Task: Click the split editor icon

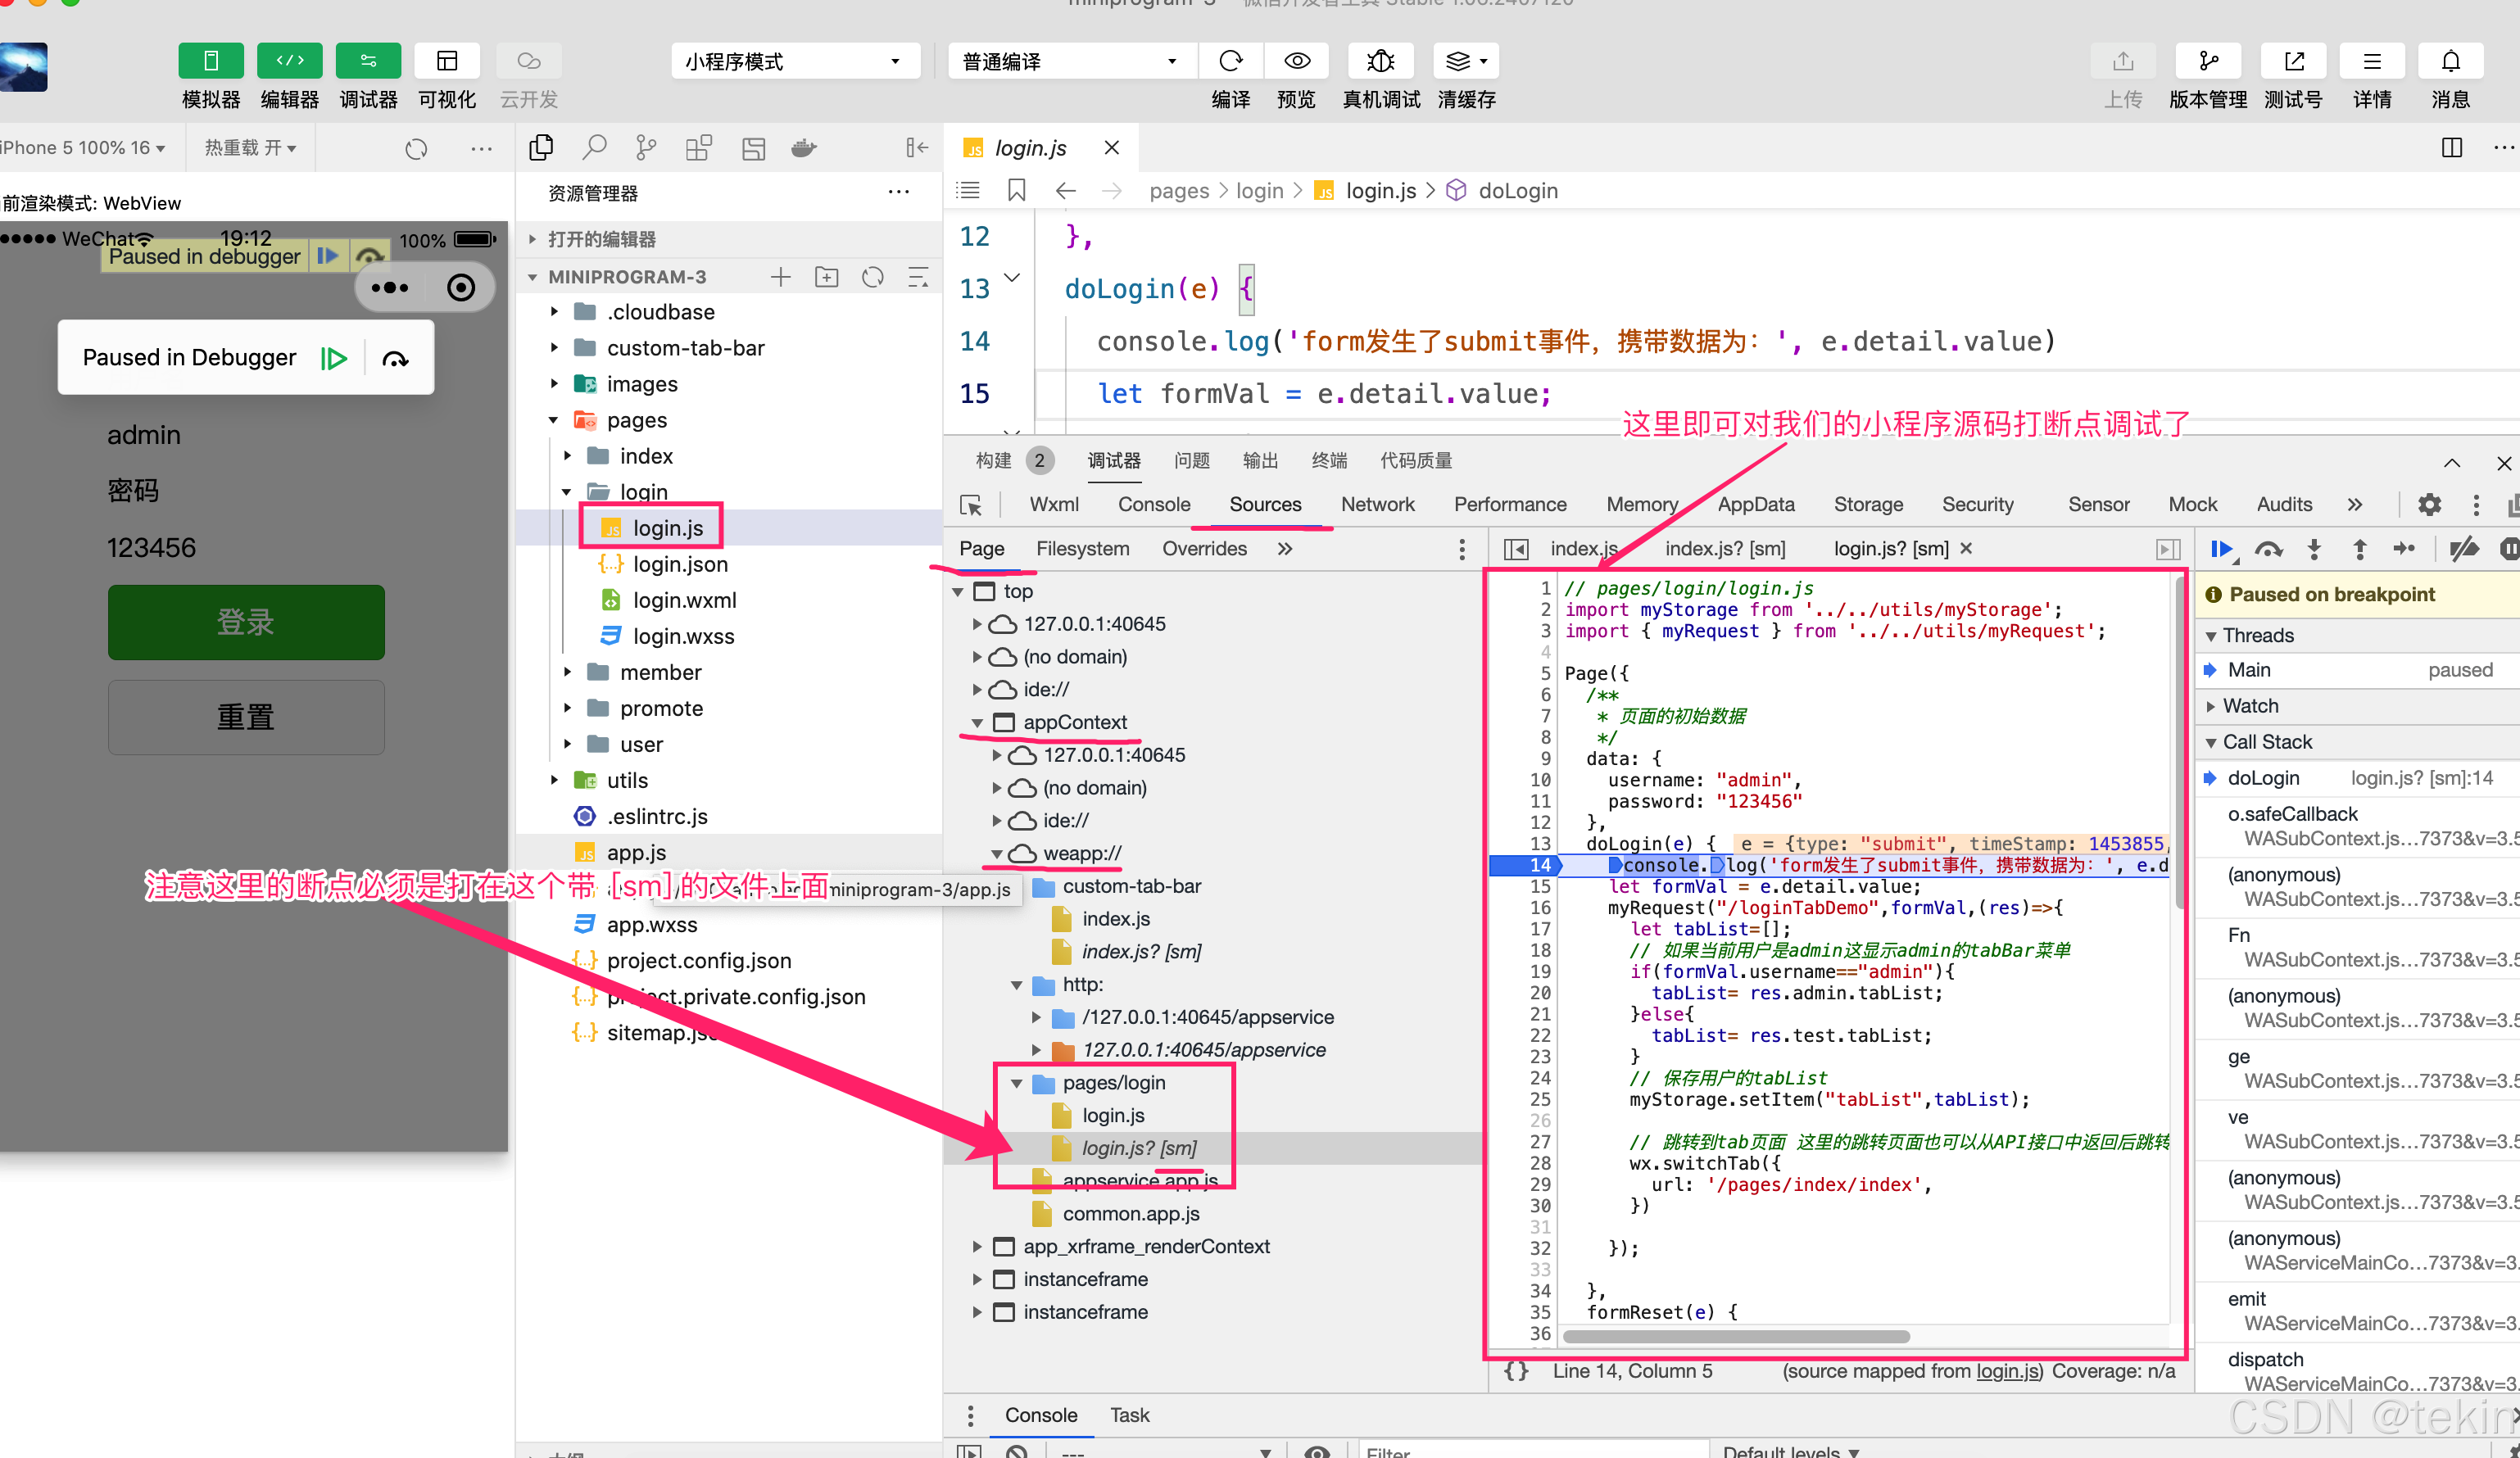Action: 2452,148
